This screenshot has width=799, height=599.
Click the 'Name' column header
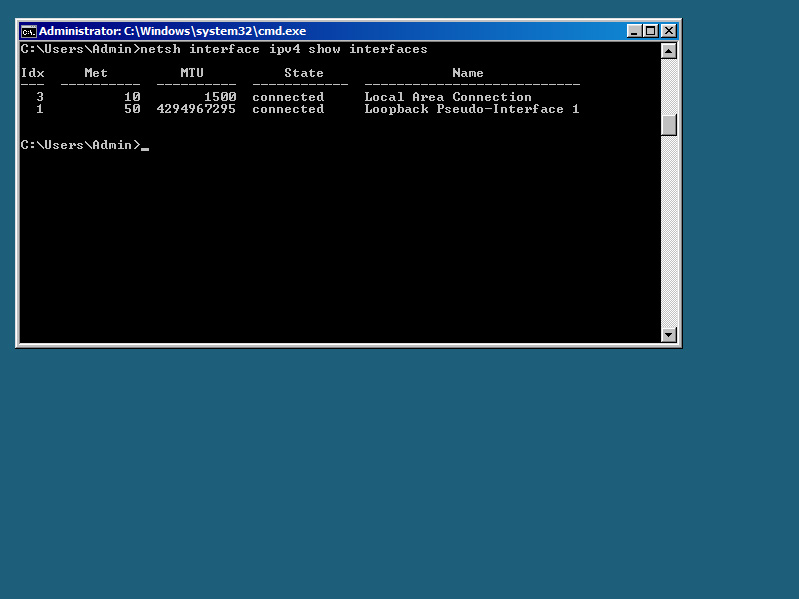pos(468,73)
